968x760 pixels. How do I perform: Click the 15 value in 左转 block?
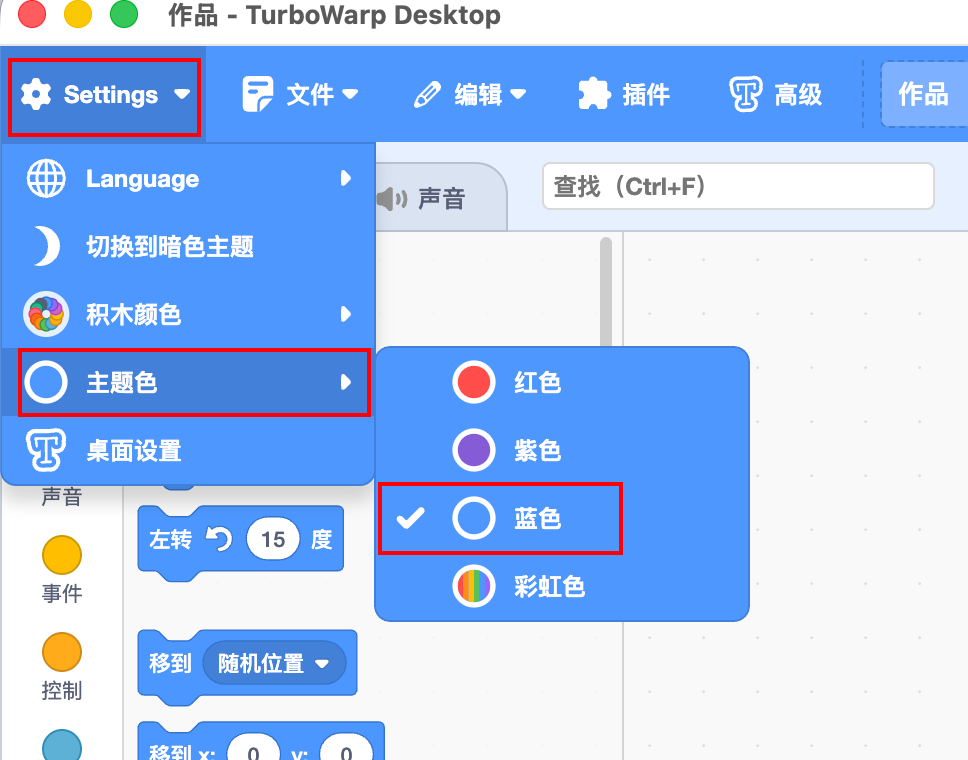pyautogui.click(x=273, y=539)
